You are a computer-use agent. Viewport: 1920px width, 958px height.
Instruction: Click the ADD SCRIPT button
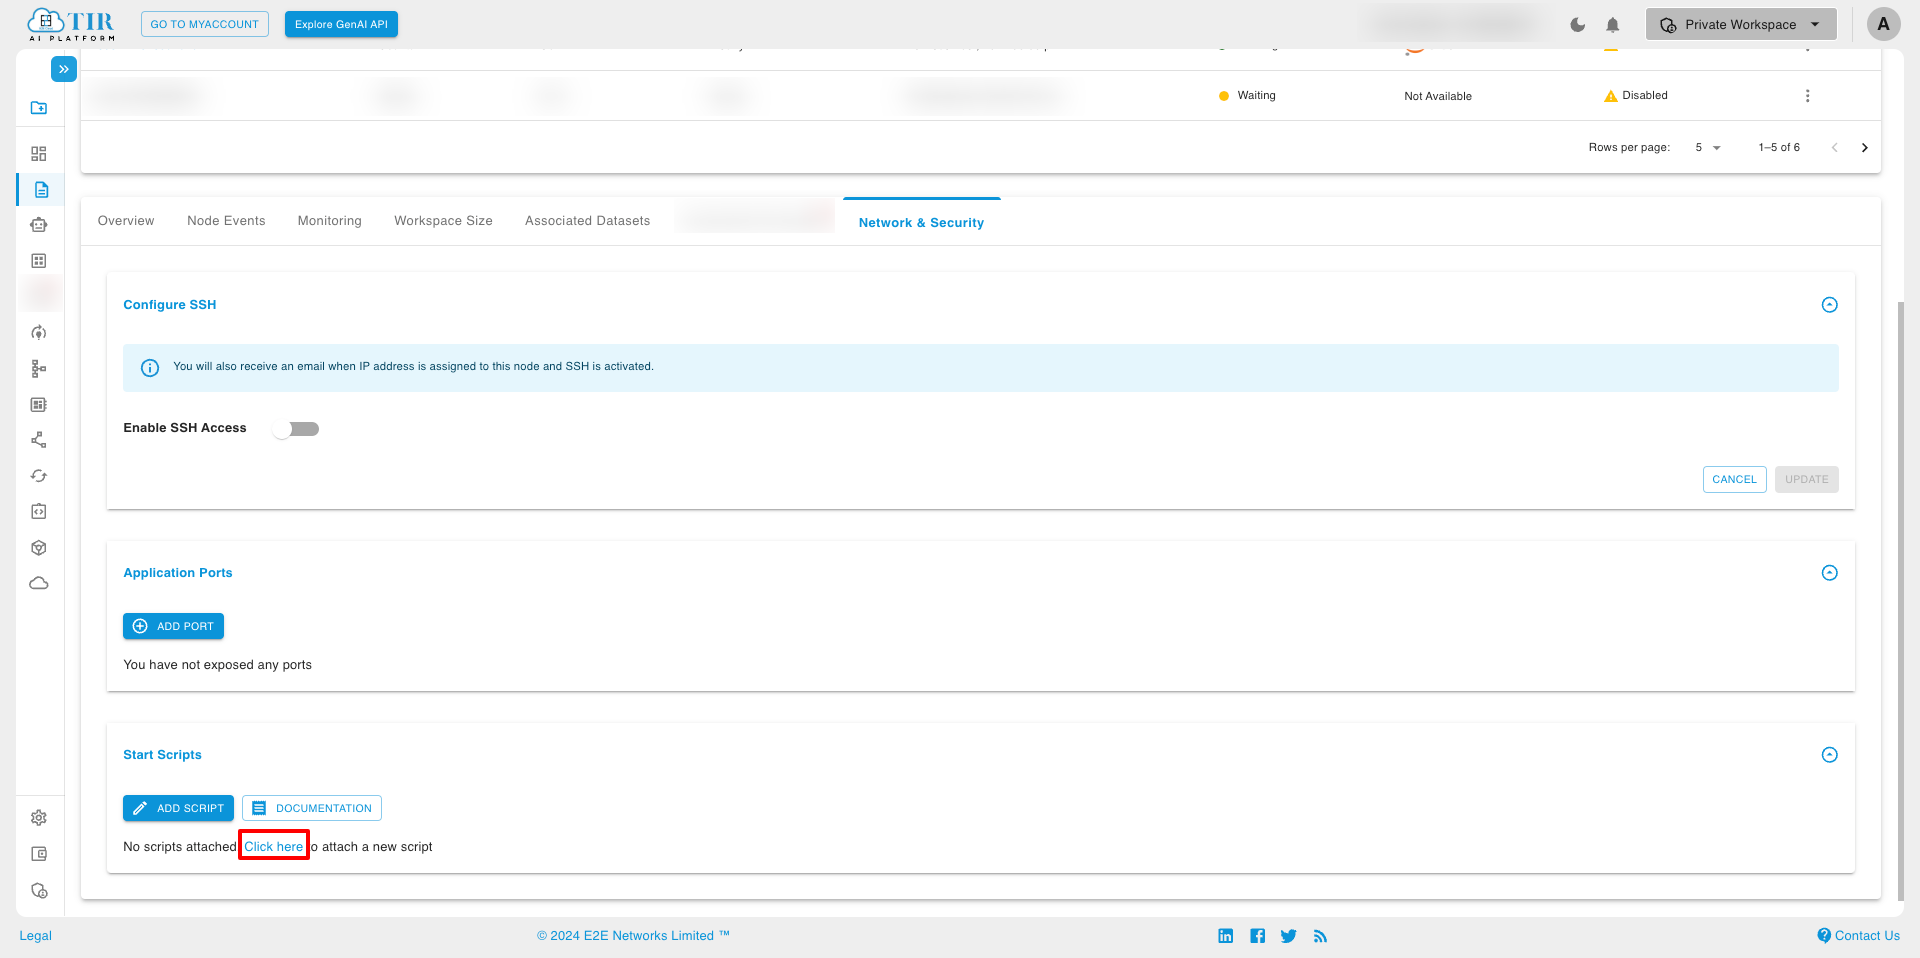pos(178,809)
